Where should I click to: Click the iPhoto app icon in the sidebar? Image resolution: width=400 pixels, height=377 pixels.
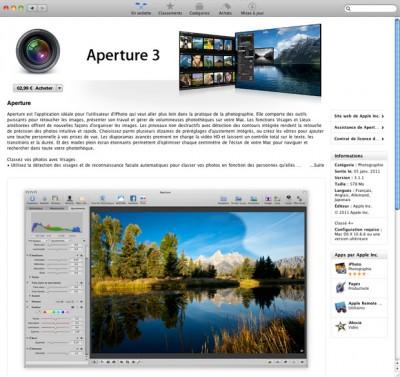341,268
